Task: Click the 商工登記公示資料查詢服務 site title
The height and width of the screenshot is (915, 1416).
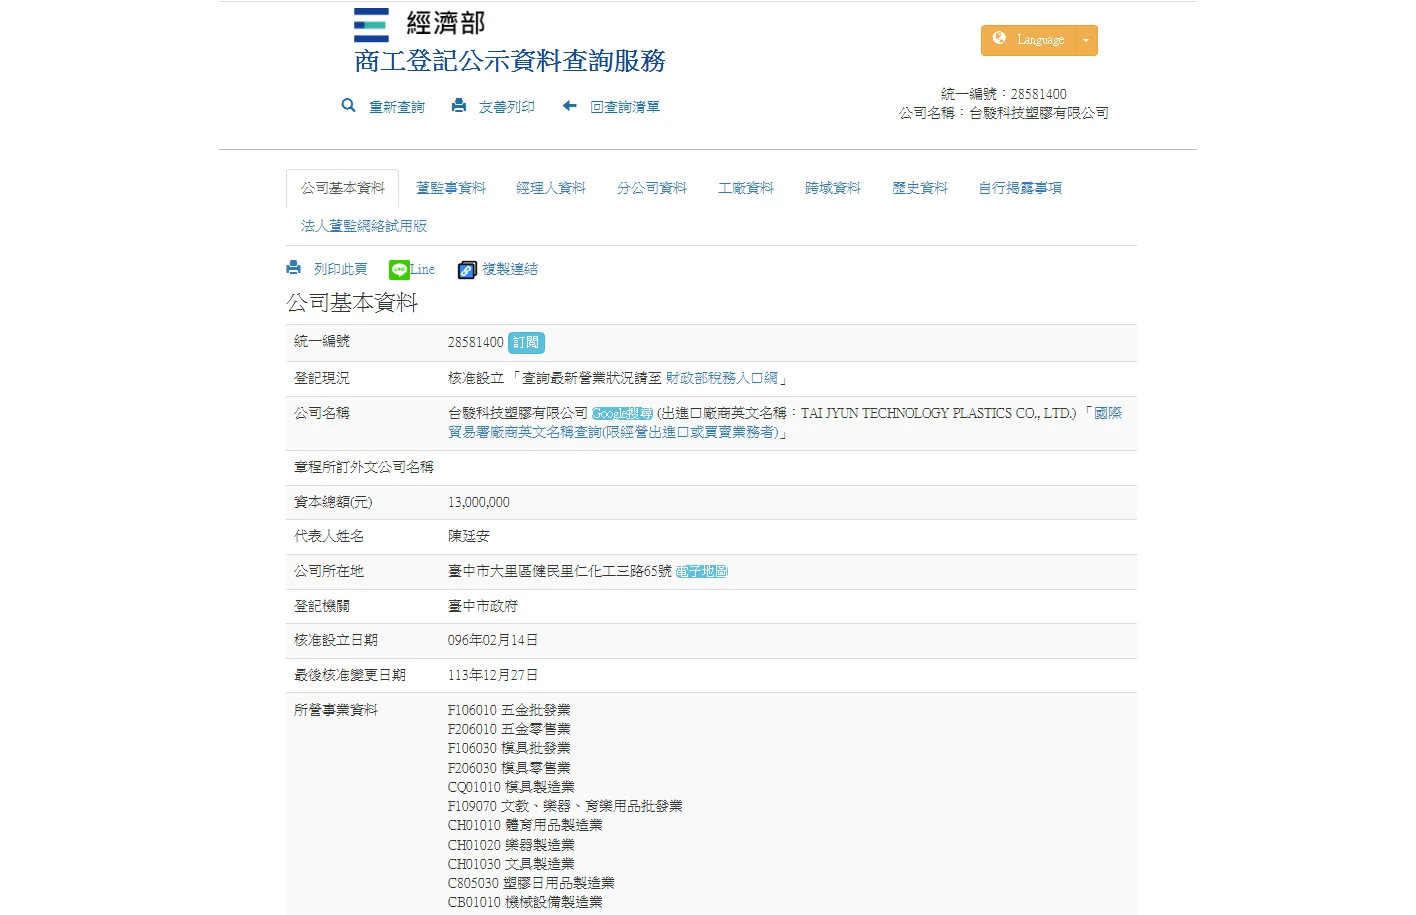Action: pyautogui.click(x=510, y=61)
